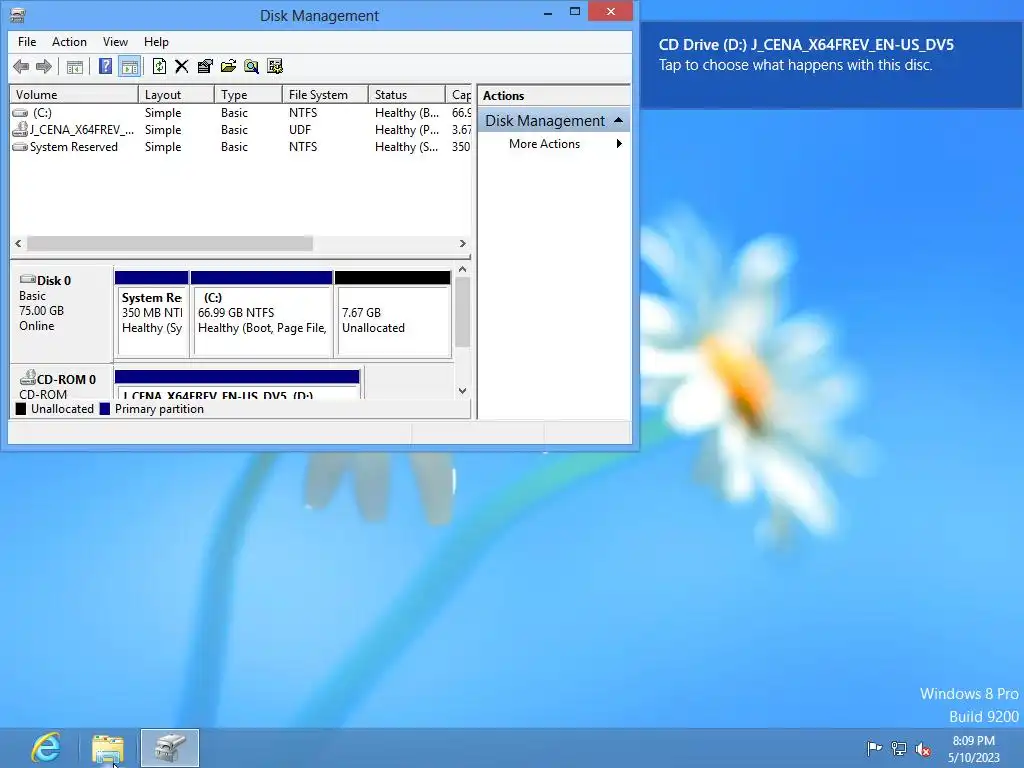Click the Open folder toolbar icon

[x=228, y=66]
